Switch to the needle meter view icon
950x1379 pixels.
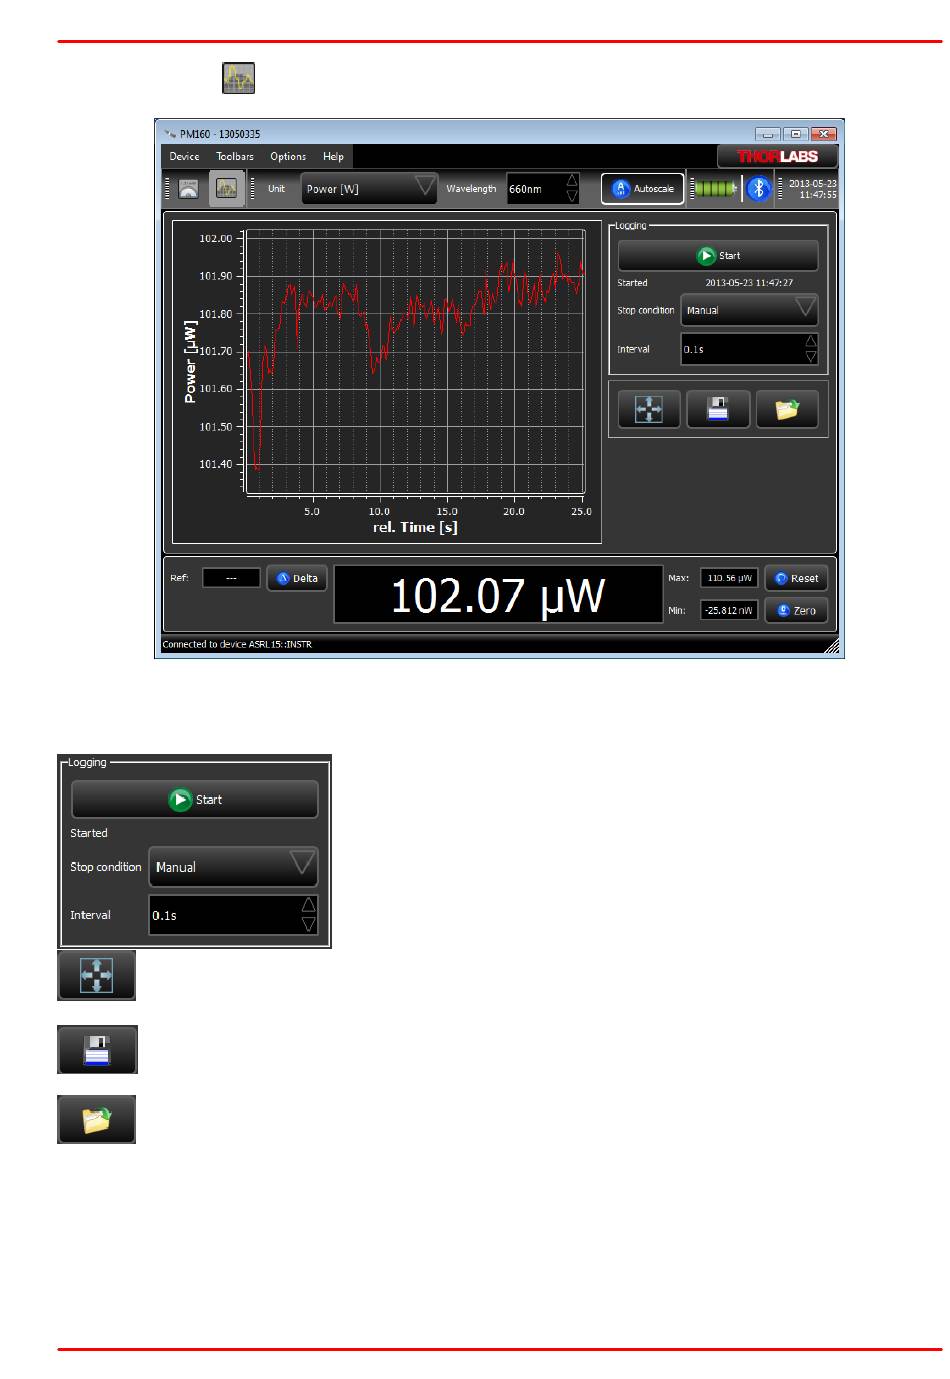tap(188, 188)
